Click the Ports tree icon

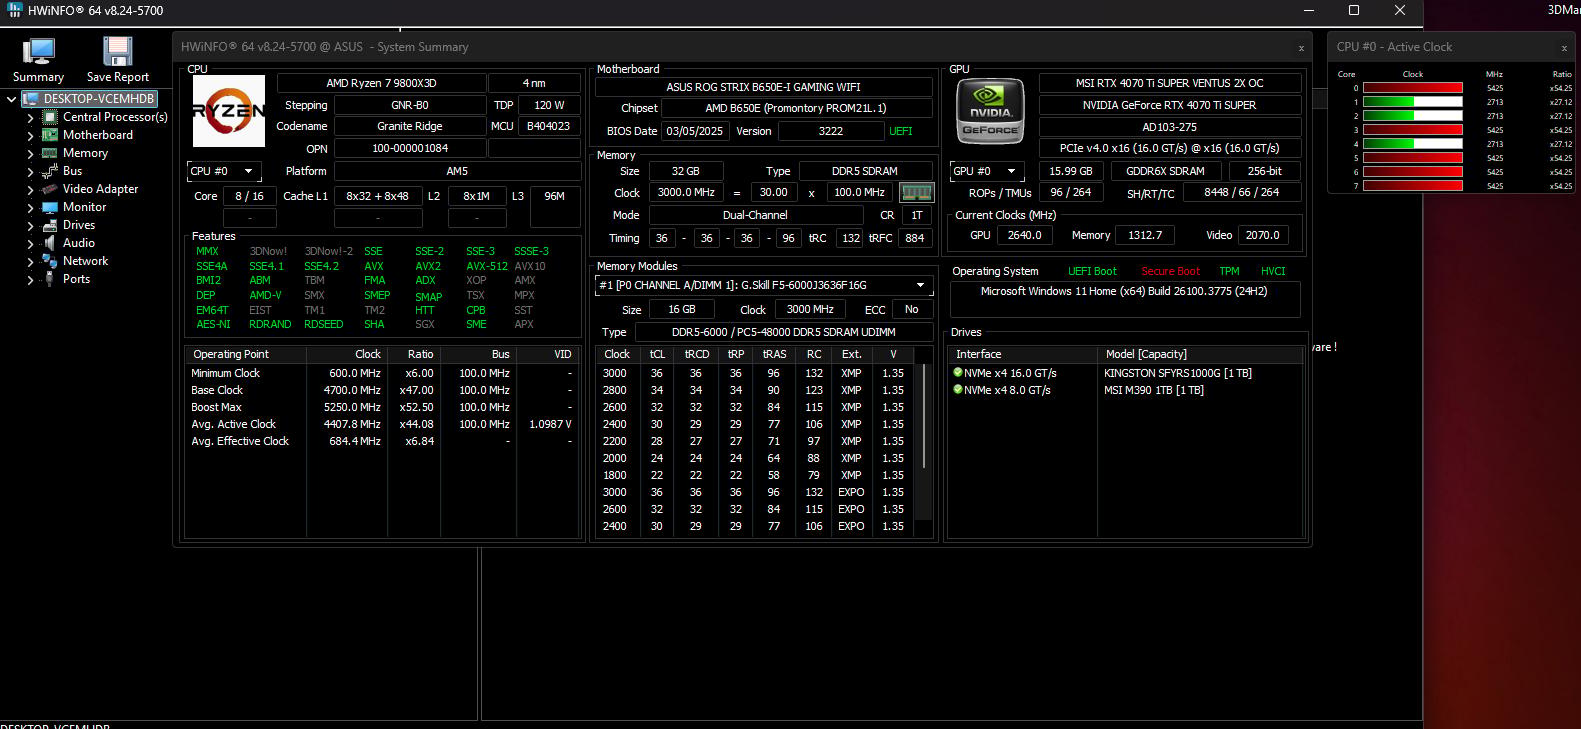coord(49,279)
